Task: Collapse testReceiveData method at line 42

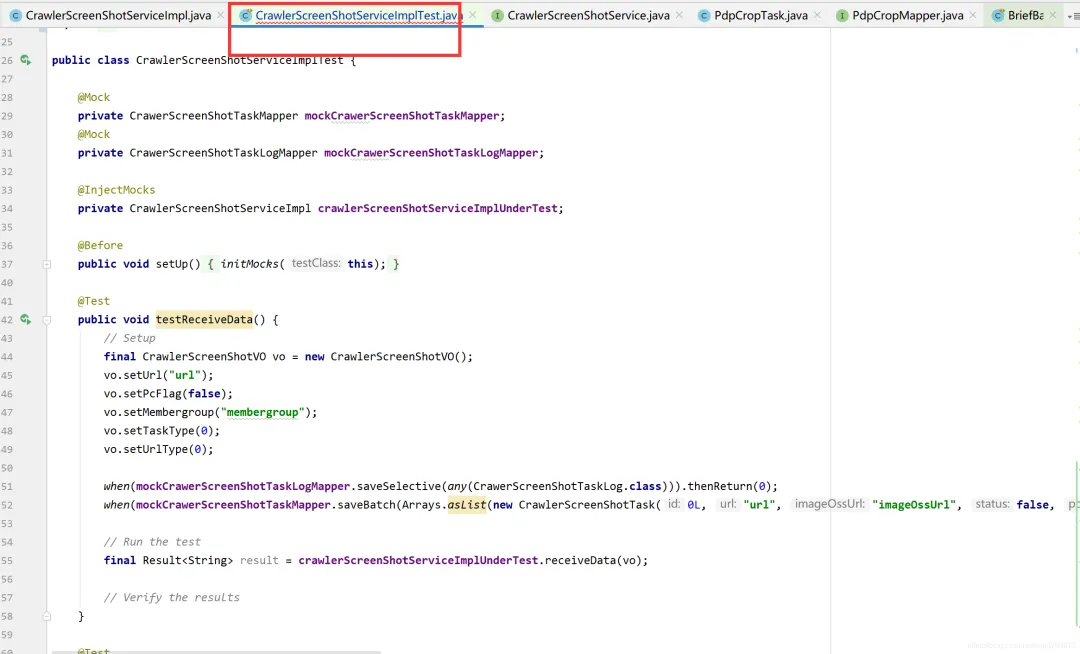Action: 47,320
